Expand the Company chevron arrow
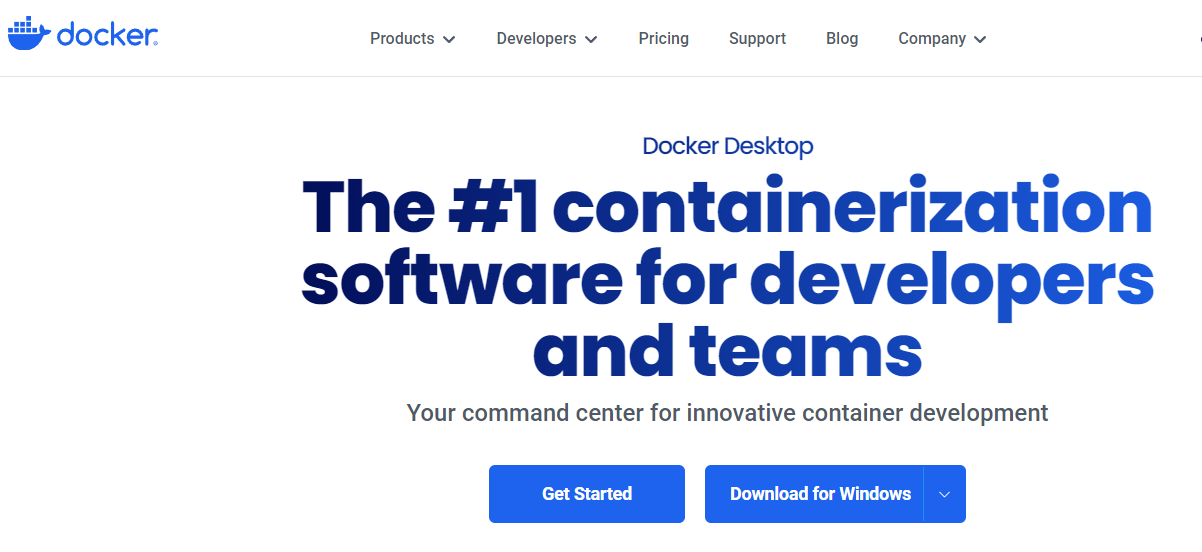Viewport: 1202px width, 552px height. 980,40
